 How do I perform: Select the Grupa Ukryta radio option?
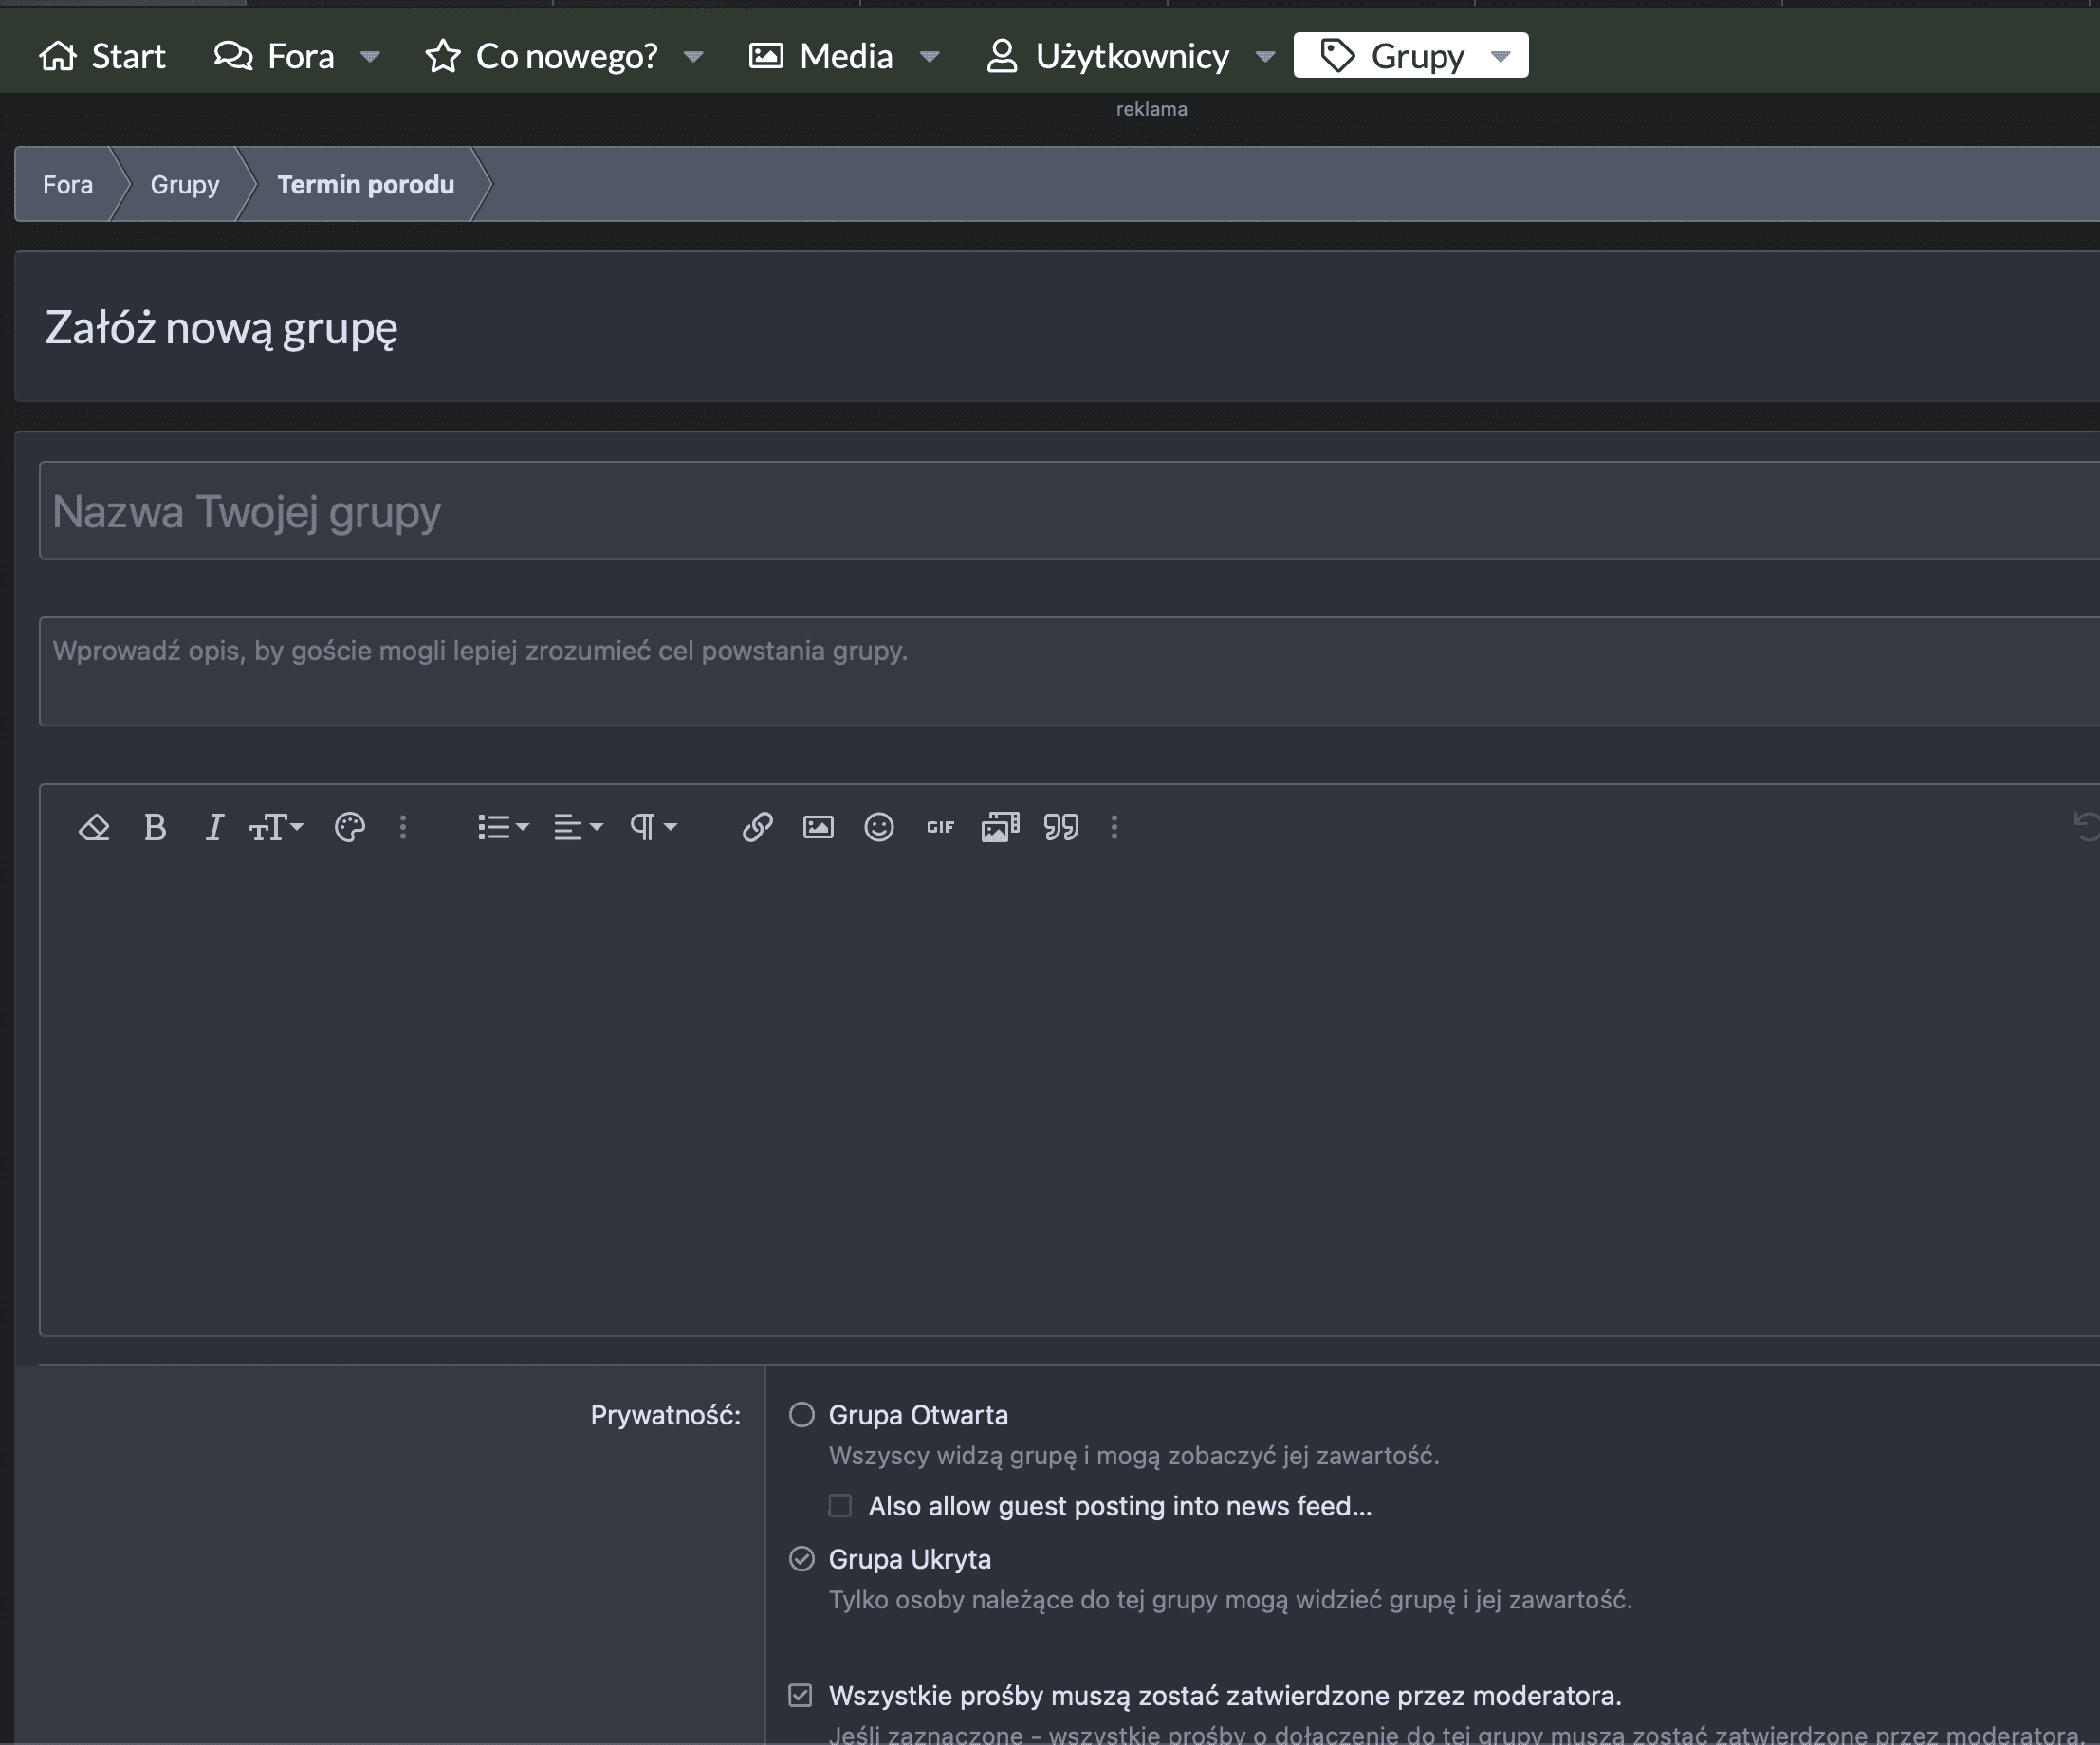(802, 1559)
